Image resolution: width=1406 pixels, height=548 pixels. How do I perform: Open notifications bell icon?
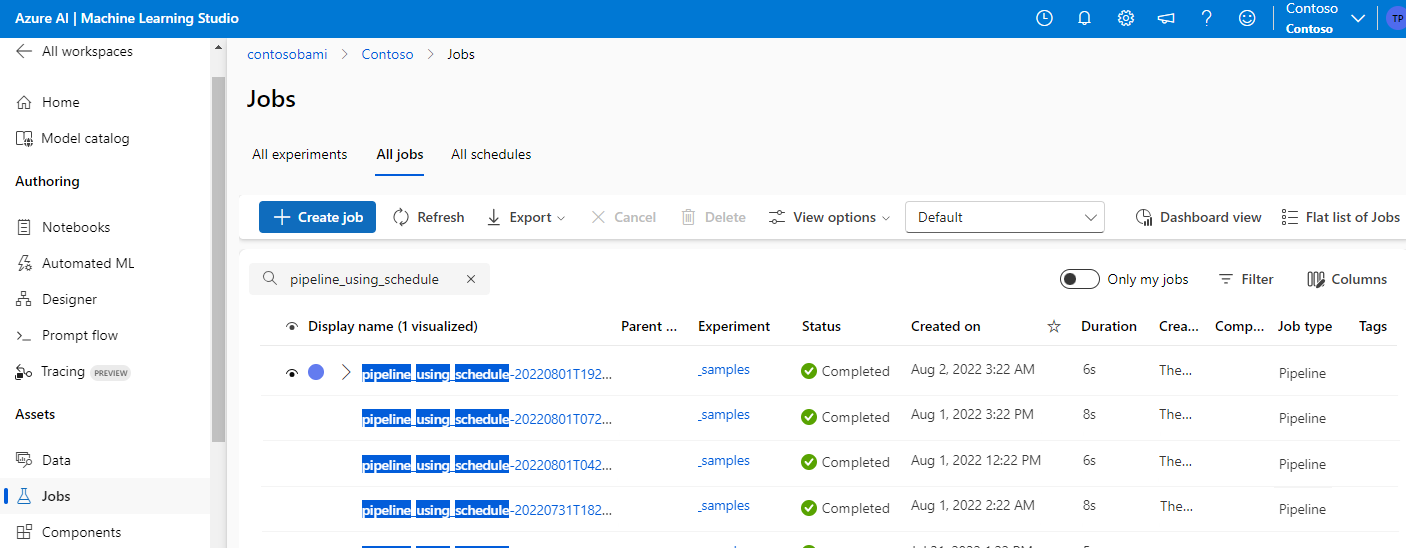pos(1084,18)
